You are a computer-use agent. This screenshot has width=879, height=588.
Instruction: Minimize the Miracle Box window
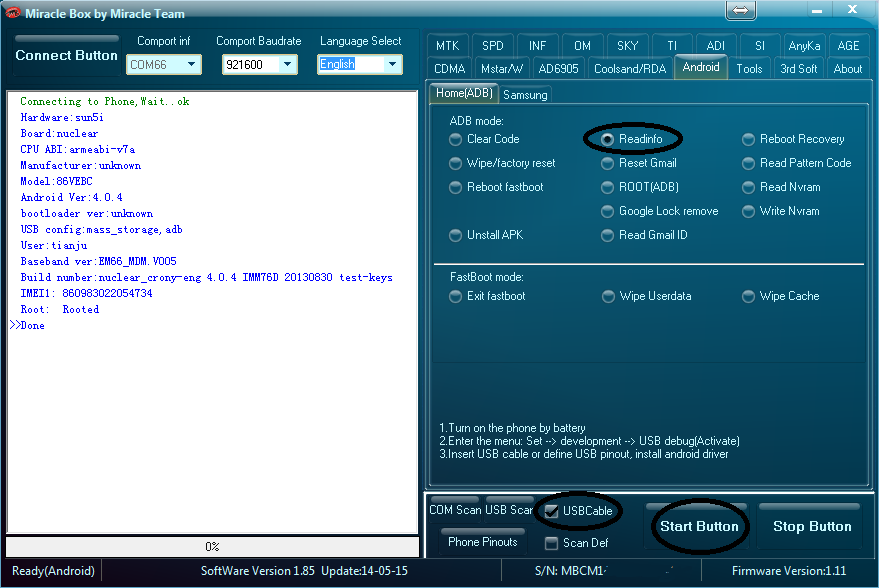817,11
